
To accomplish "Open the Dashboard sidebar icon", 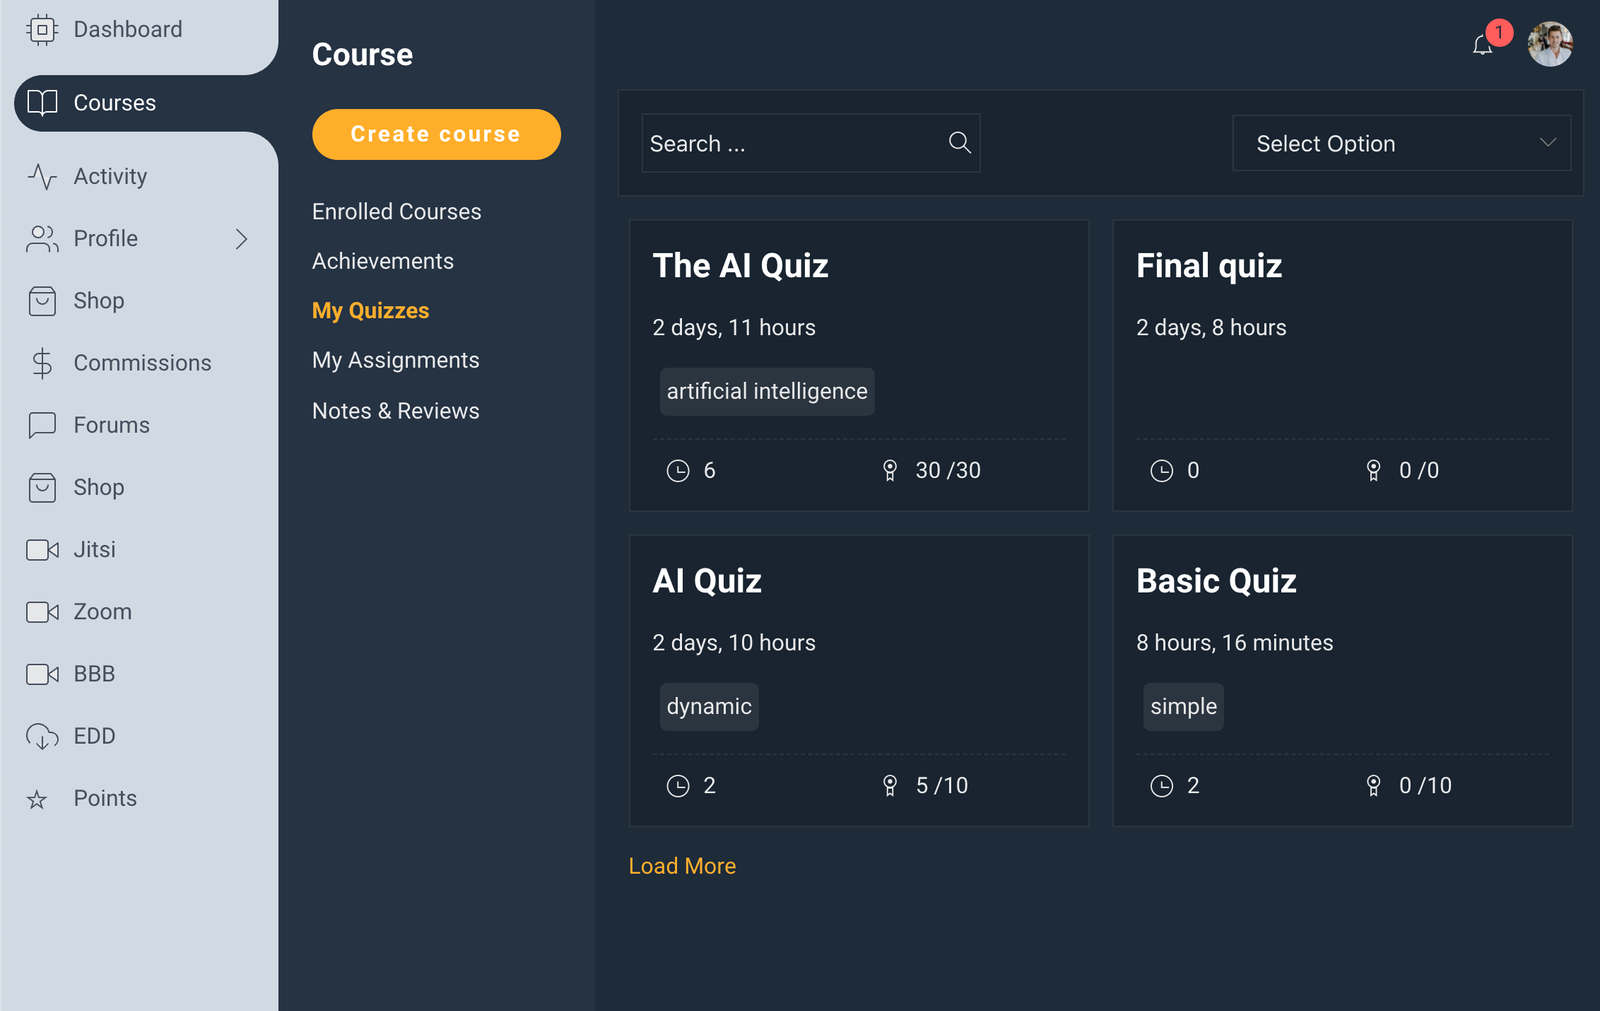I will (42, 30).
